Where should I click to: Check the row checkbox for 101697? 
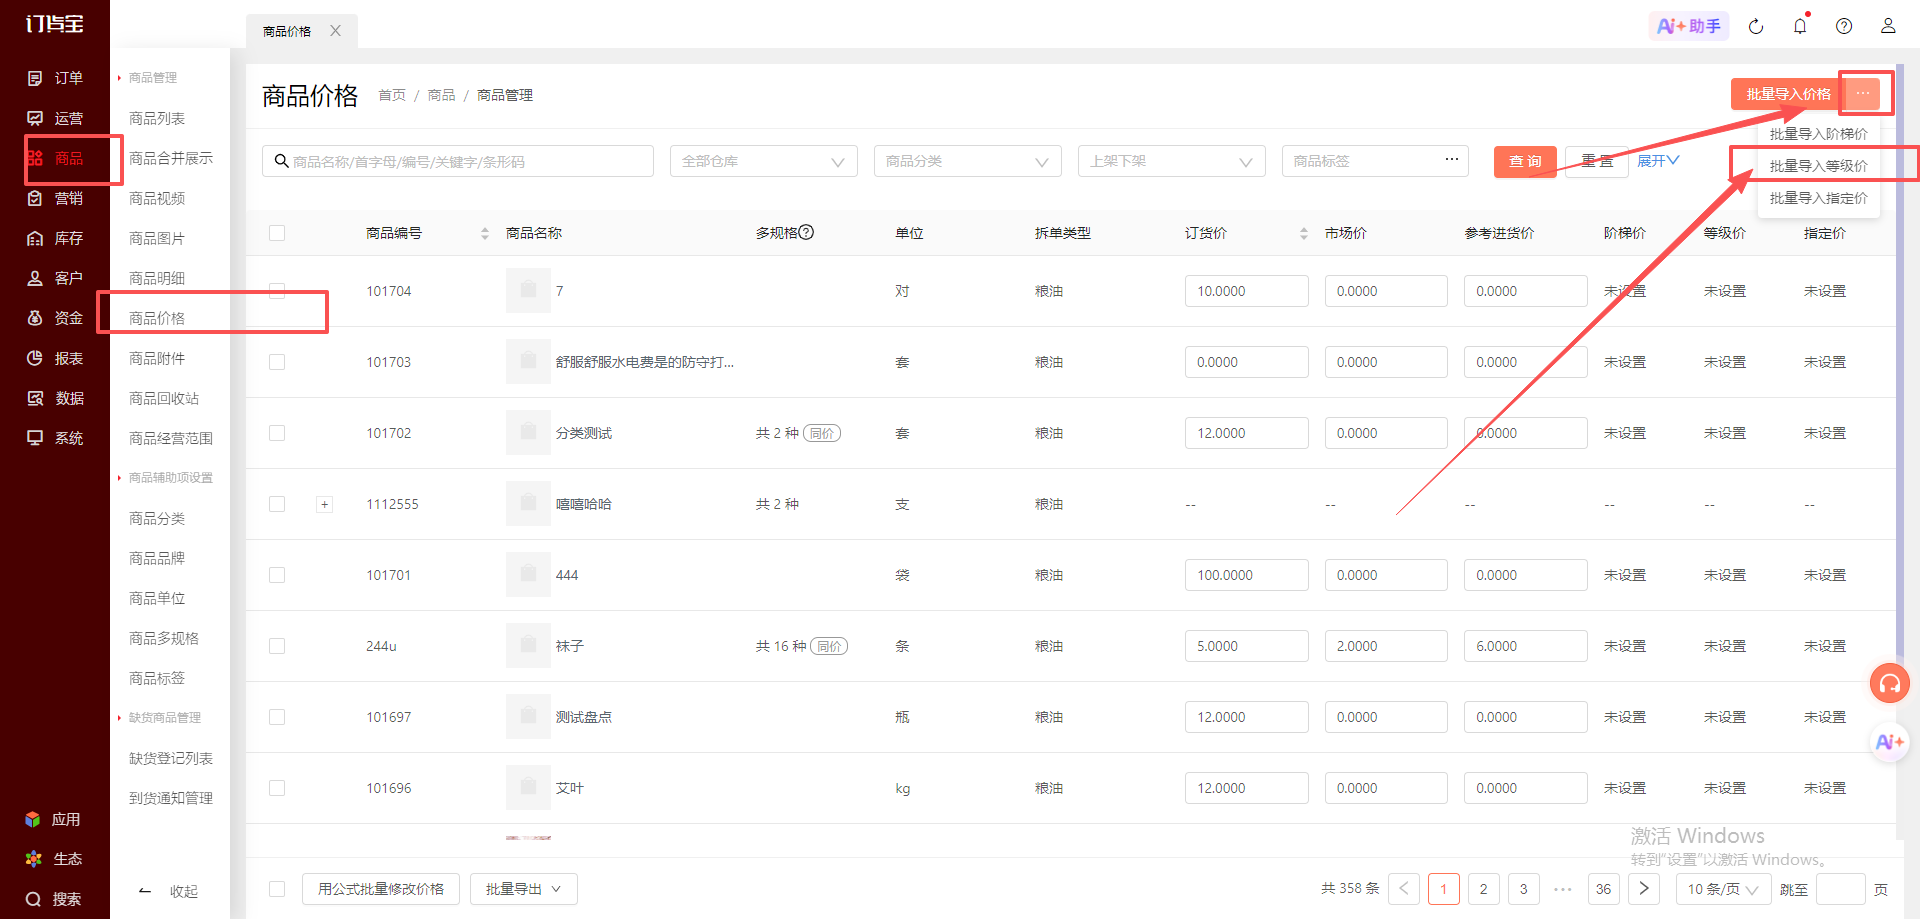click(x=277, y=717)
